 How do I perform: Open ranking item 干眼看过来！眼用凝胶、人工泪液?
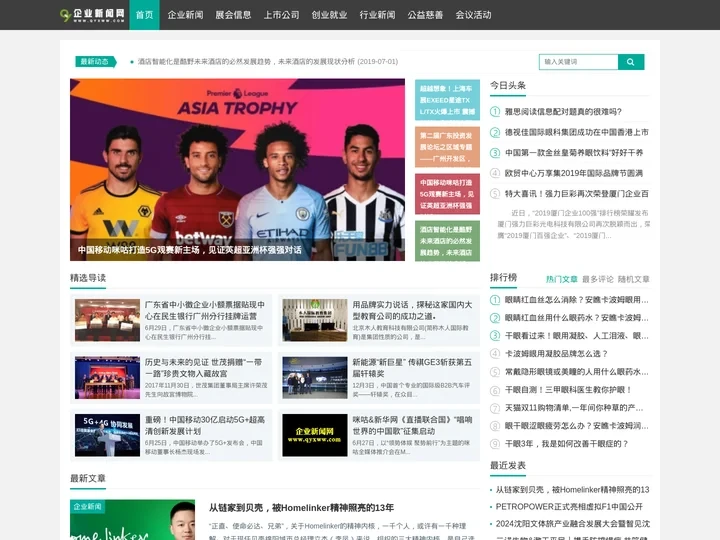coord(577,336)
